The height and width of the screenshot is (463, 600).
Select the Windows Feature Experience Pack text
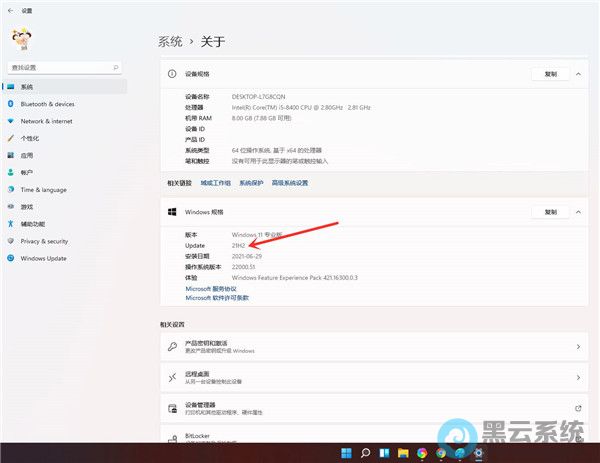click(295, 278)
